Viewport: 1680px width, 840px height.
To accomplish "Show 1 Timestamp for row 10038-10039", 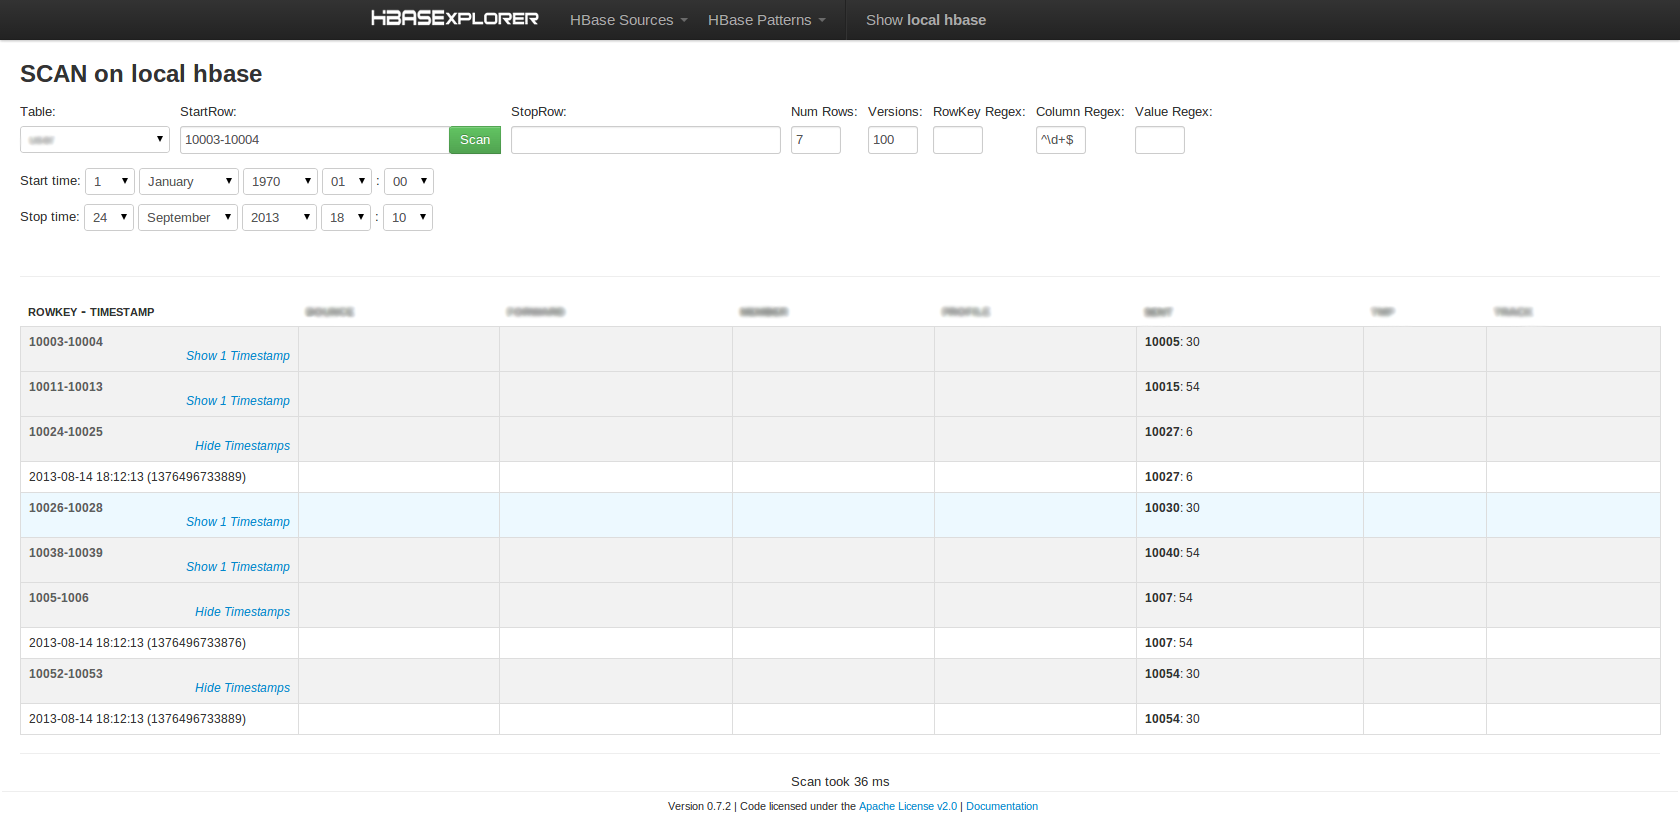I will pyautogui.click(x=237, y=567).
